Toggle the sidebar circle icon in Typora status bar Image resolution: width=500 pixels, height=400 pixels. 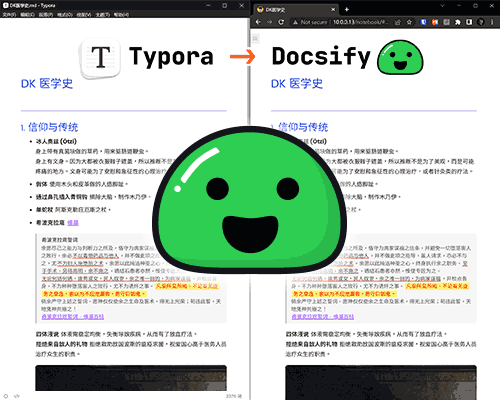(x=6, y=396)
